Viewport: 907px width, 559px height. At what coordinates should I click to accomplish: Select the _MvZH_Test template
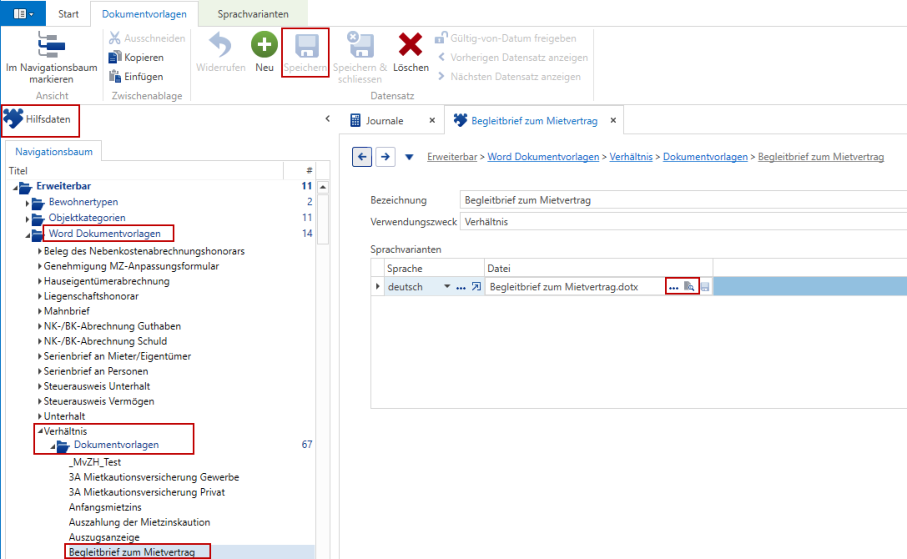(x=95, y=462)
